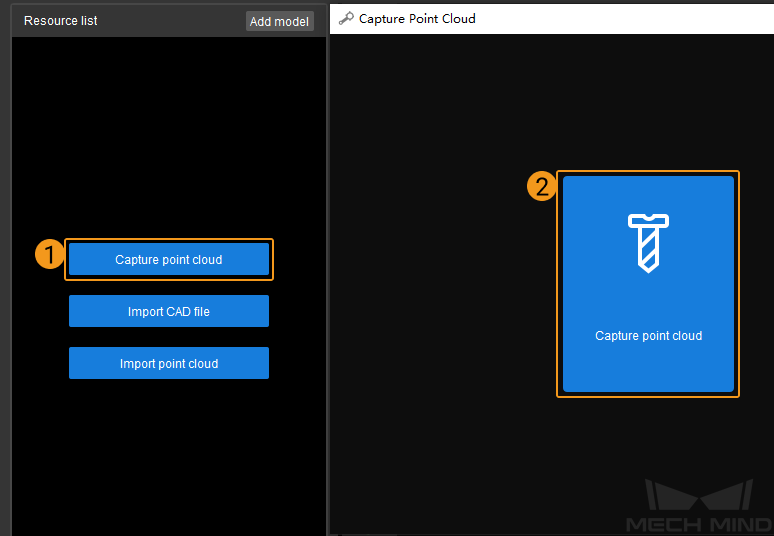Click the Add model button
774x536 pixels.
click(x=279, y=21)
